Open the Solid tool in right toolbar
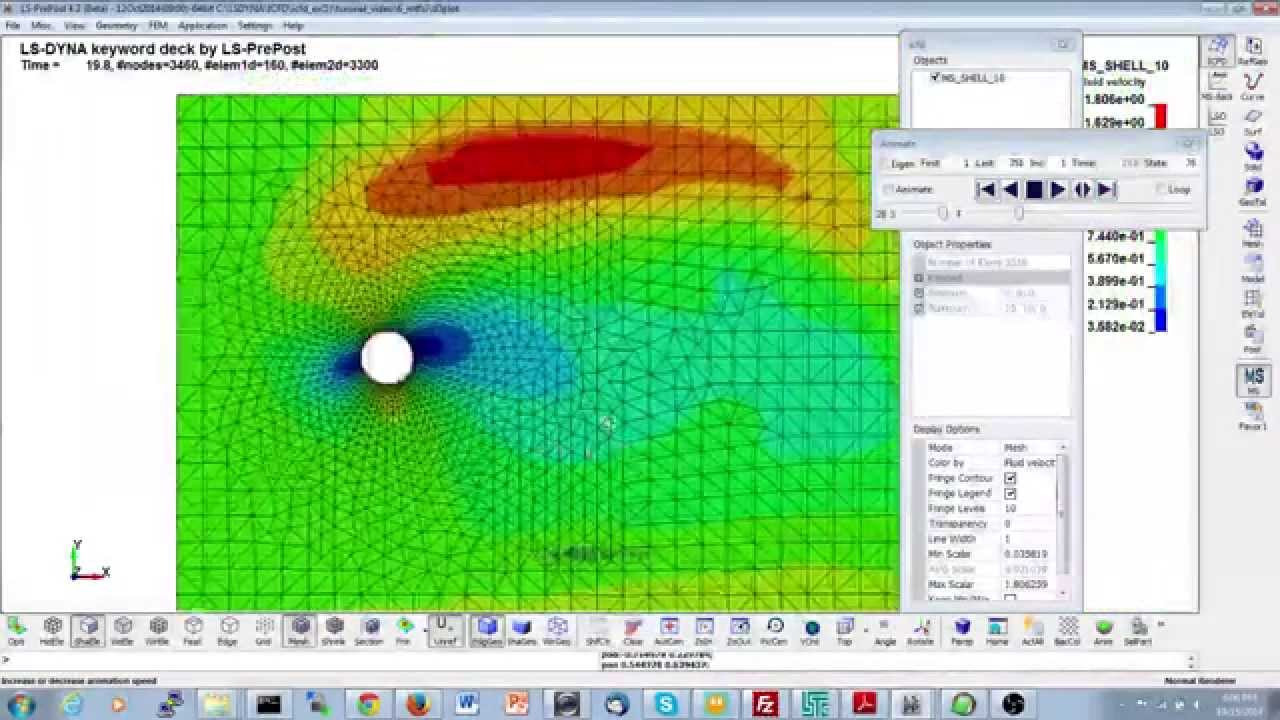This screenshot has height=720, width=1280. coord(1252,157)
